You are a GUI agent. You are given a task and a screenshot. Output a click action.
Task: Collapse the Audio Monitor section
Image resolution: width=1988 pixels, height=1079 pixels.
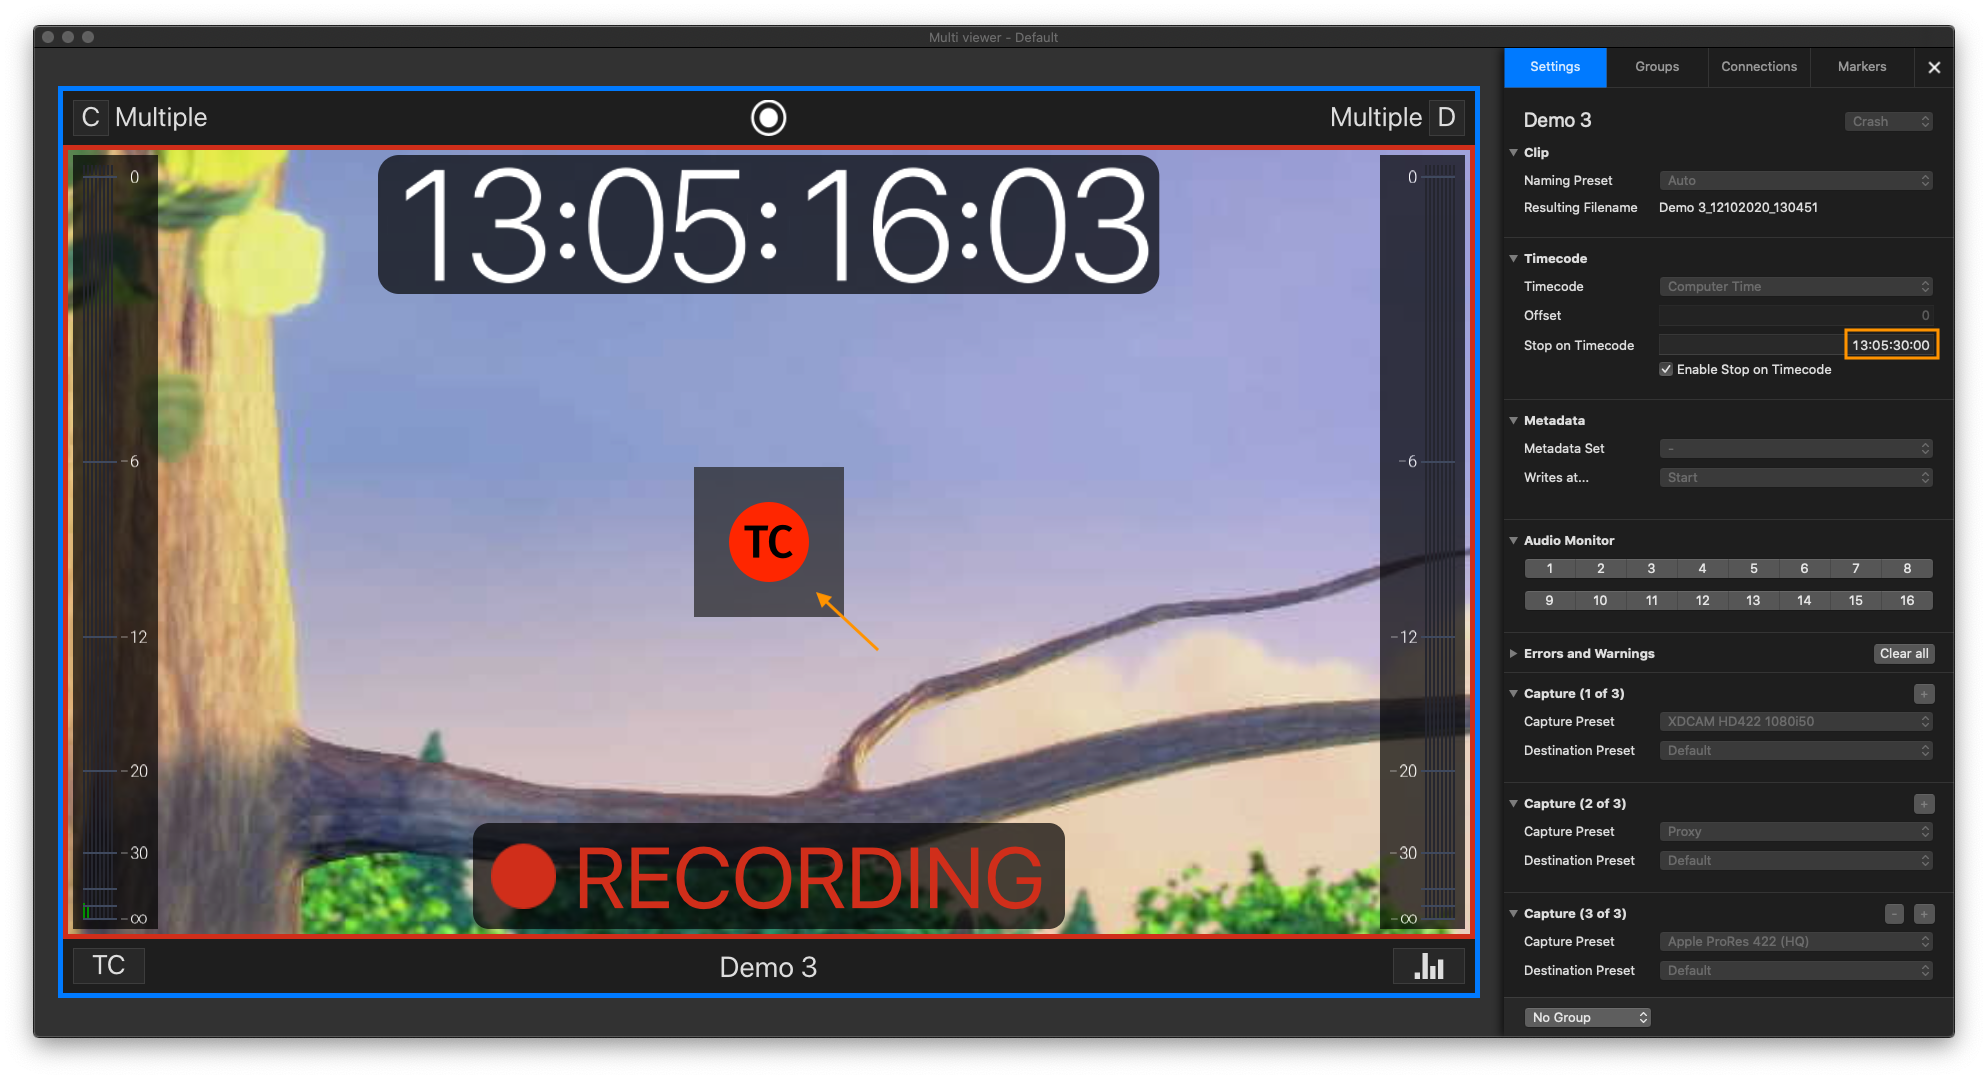(x=1513, y=541)
